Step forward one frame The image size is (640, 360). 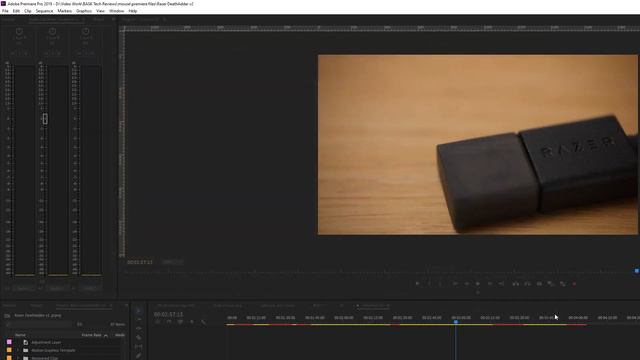pyautogui.click(x=490, y=284)
